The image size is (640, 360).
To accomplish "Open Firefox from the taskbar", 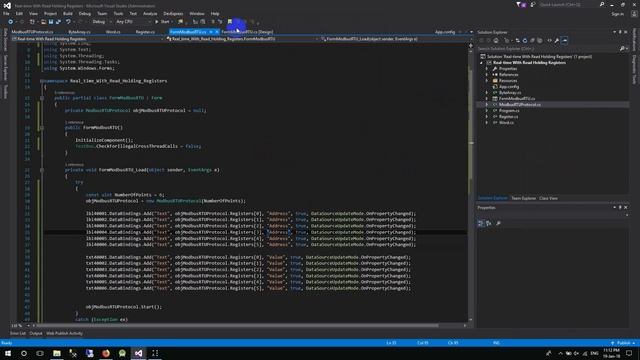I will pyautogui.click(x=106, y=353).
